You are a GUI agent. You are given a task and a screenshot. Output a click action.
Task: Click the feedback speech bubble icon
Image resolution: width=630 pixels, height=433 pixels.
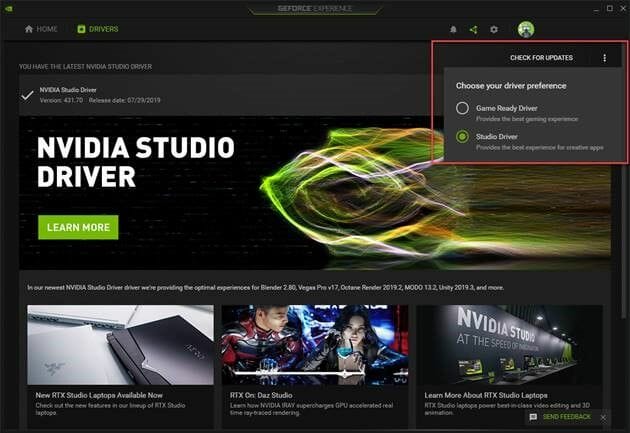pyautogui.click(x=533, y=417)
